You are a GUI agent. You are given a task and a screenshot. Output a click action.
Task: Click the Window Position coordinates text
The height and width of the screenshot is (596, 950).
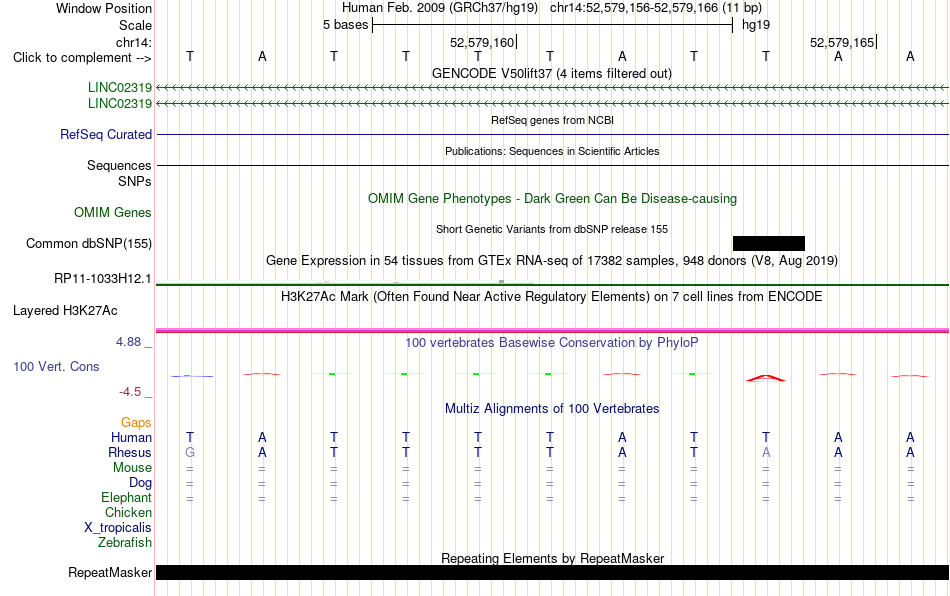coord(552,8)
